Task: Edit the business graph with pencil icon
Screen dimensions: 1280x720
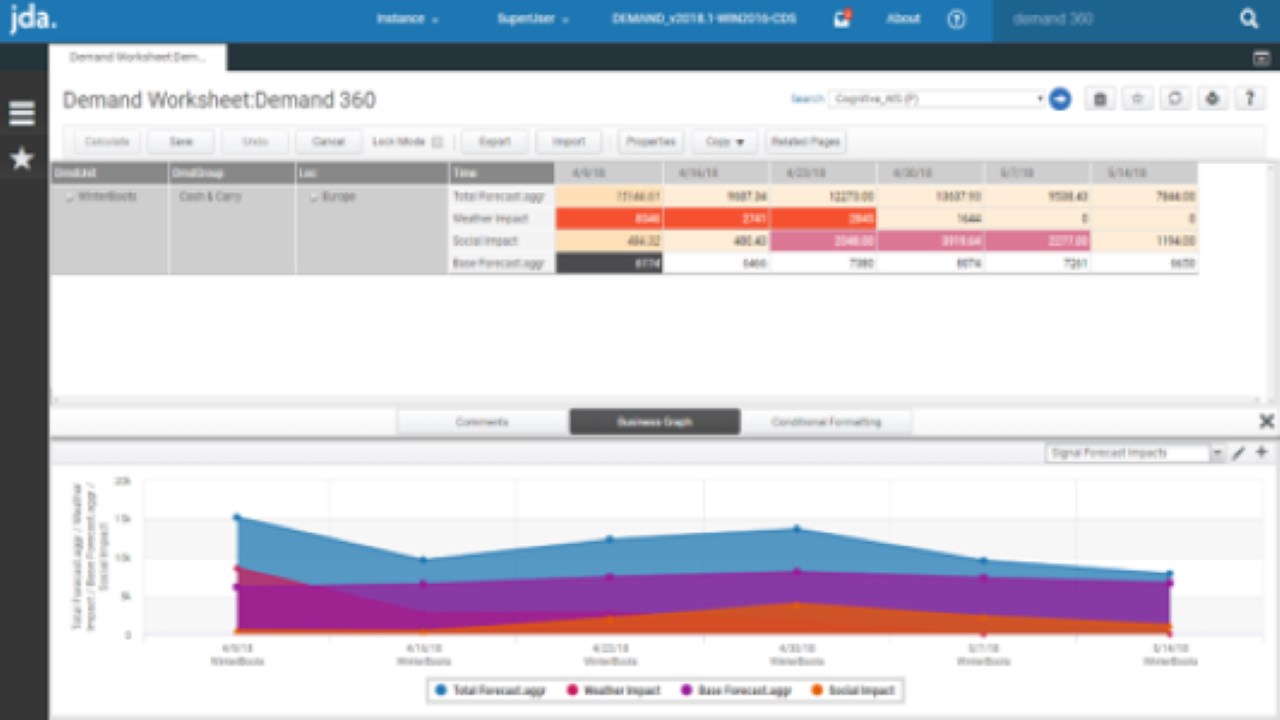Action: pos(1239,453)
